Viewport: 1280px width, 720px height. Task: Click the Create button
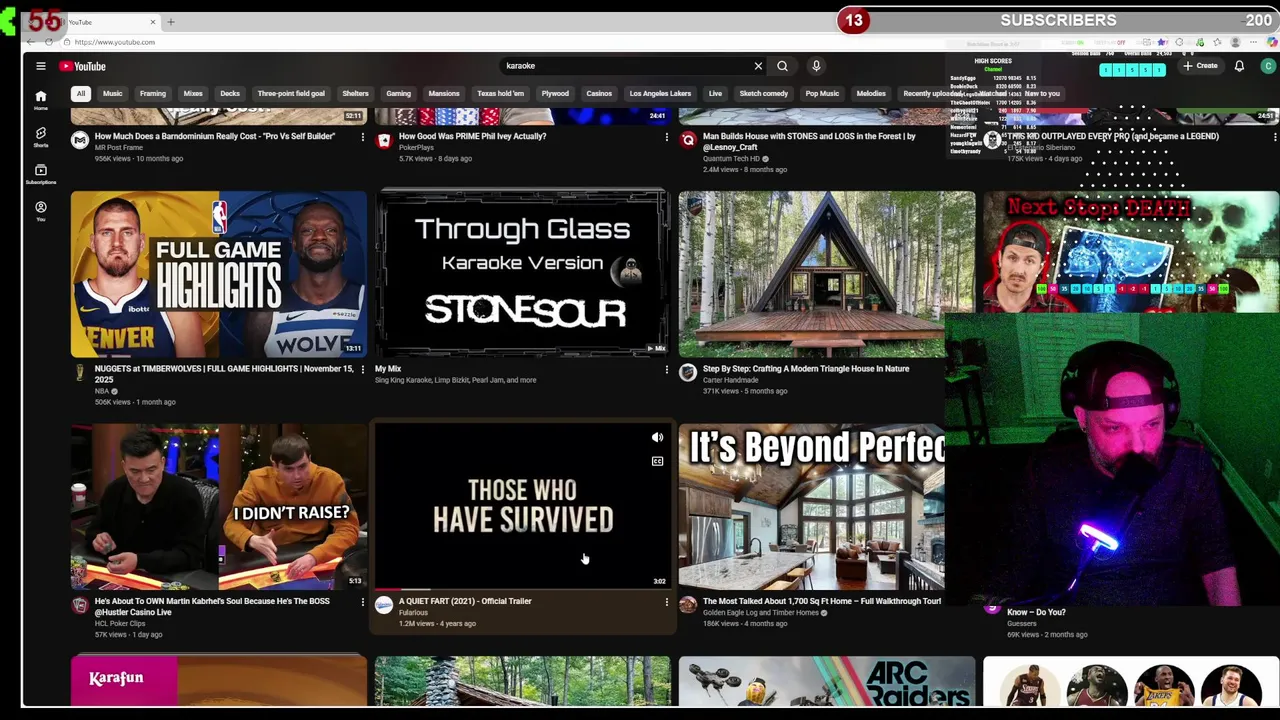[1200, 66]
